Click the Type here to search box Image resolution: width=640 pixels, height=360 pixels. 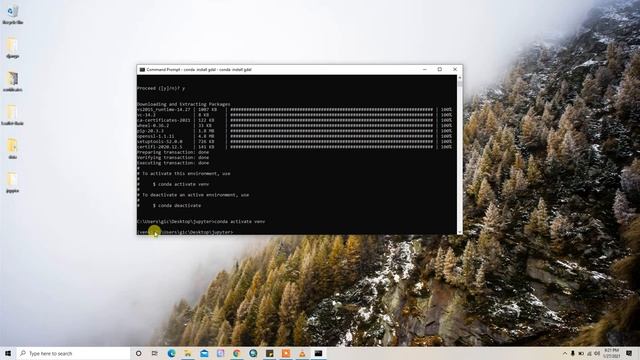tap(73, 353)
